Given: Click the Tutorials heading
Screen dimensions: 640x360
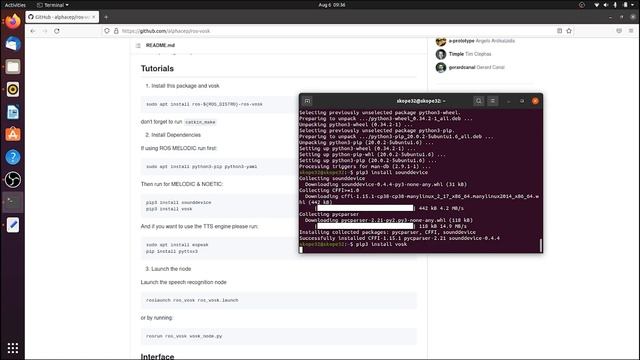Looking at the screenshot, I should (157, 69).
